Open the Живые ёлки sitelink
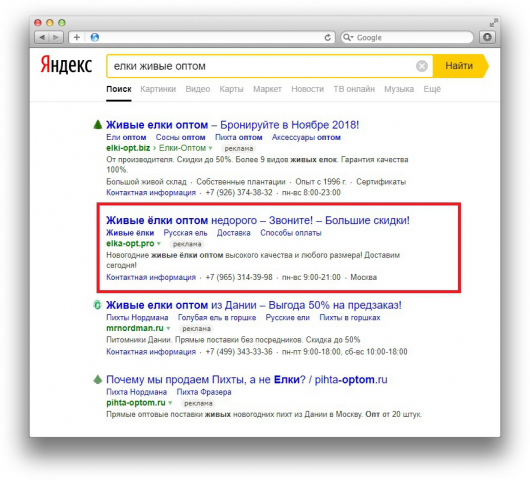This screenshot has width=530, height=480. tap(130, 233)
